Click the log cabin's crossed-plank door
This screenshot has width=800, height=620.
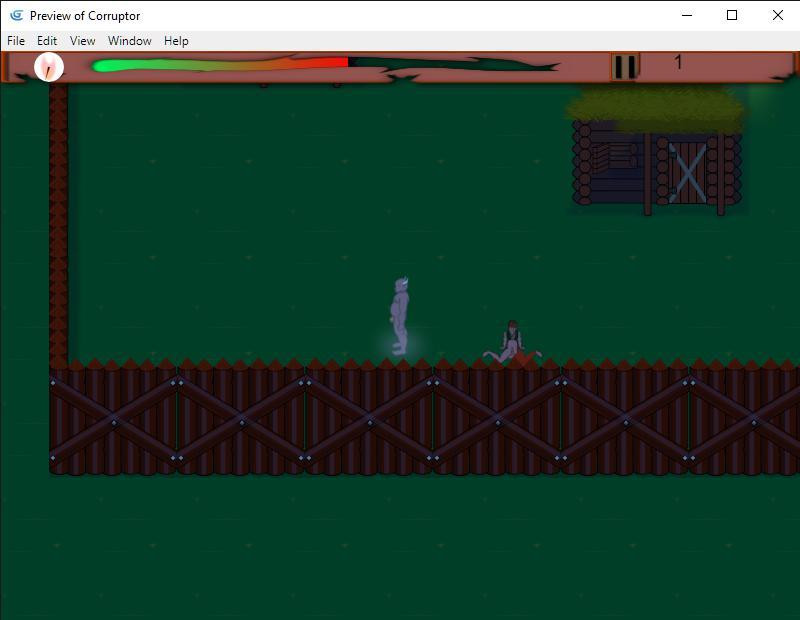click(x=687, y=172)
